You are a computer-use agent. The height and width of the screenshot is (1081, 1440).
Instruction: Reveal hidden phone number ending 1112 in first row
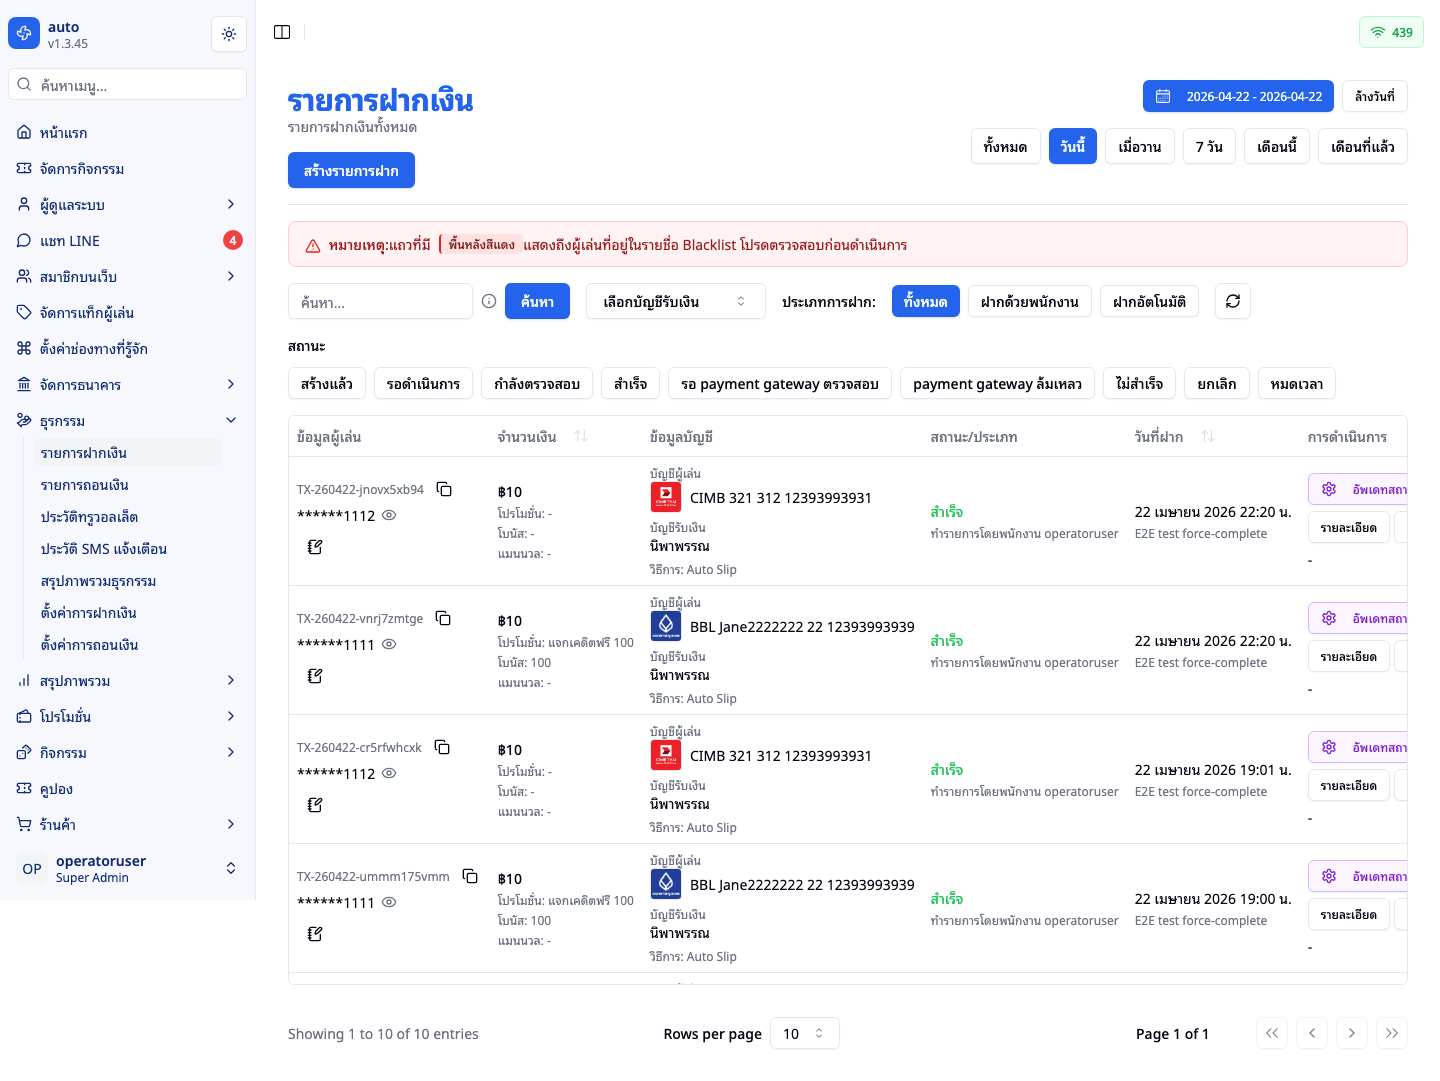[x=390, y=515]
